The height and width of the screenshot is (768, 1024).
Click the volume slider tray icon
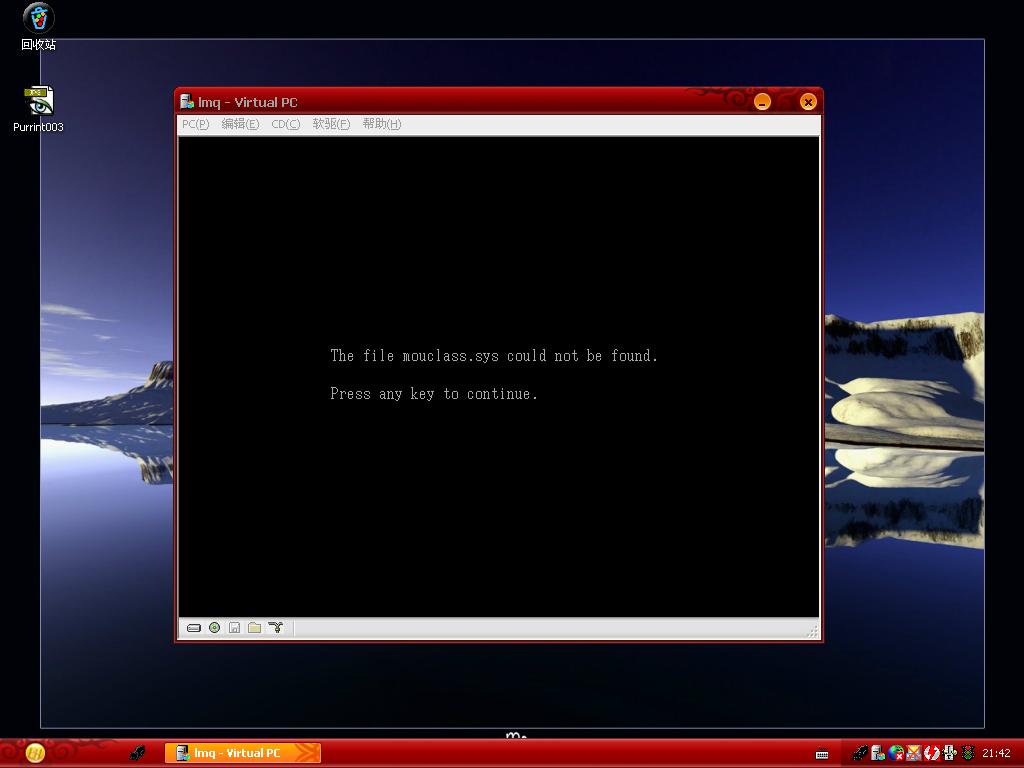[950, 753]
